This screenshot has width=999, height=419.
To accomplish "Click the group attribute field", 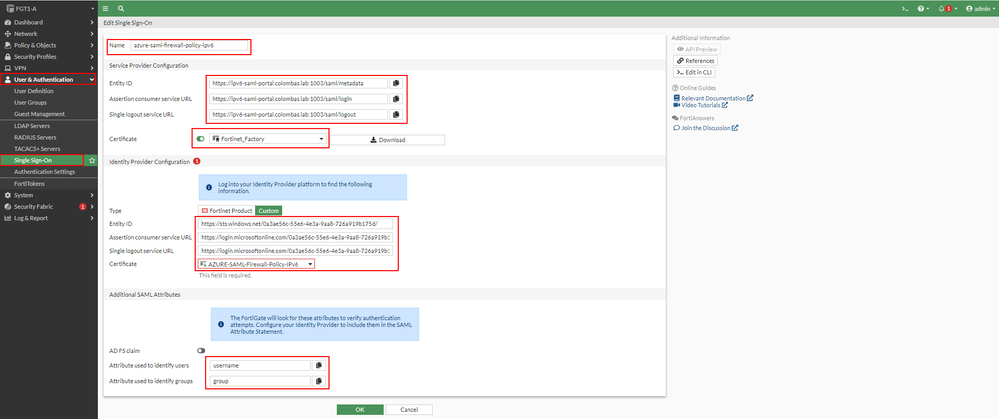I will [x=259, y=381].
